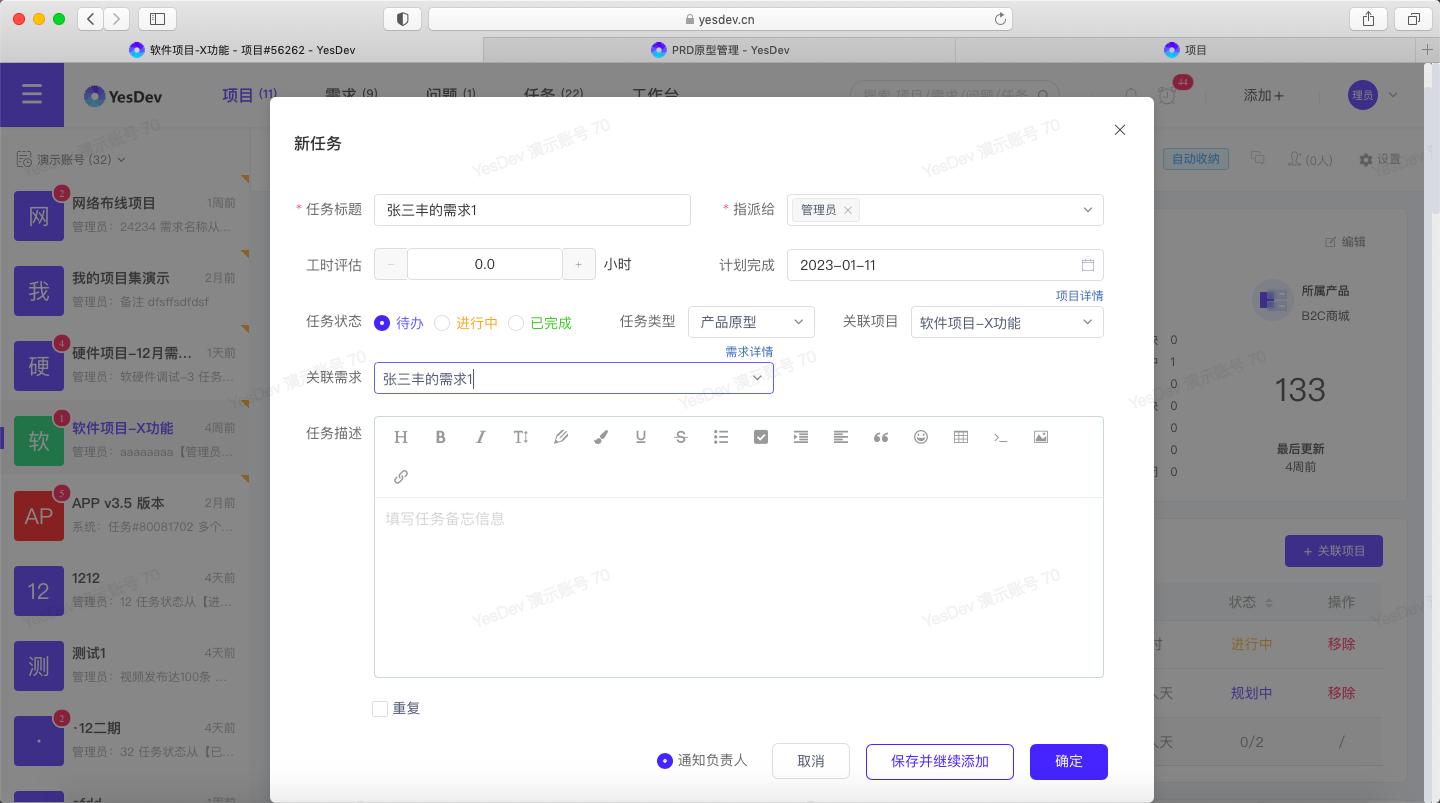1440x803 pixels.
Task: Select the 已完成 task status radio button
Action: pos(516,323)
